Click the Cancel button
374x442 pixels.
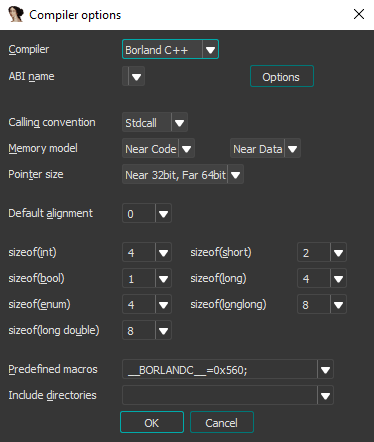pos(222,422)
